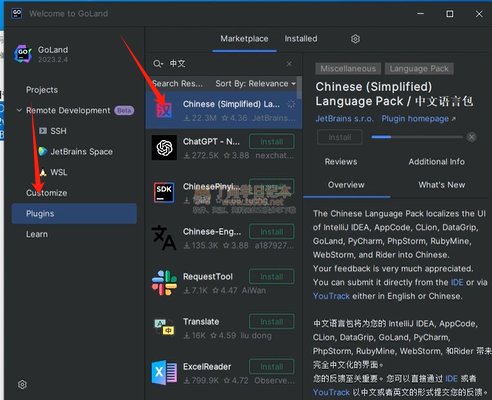Viewport: 492px width, 400px height.
Task: Open WSL remote development
Action: [59, 172]
